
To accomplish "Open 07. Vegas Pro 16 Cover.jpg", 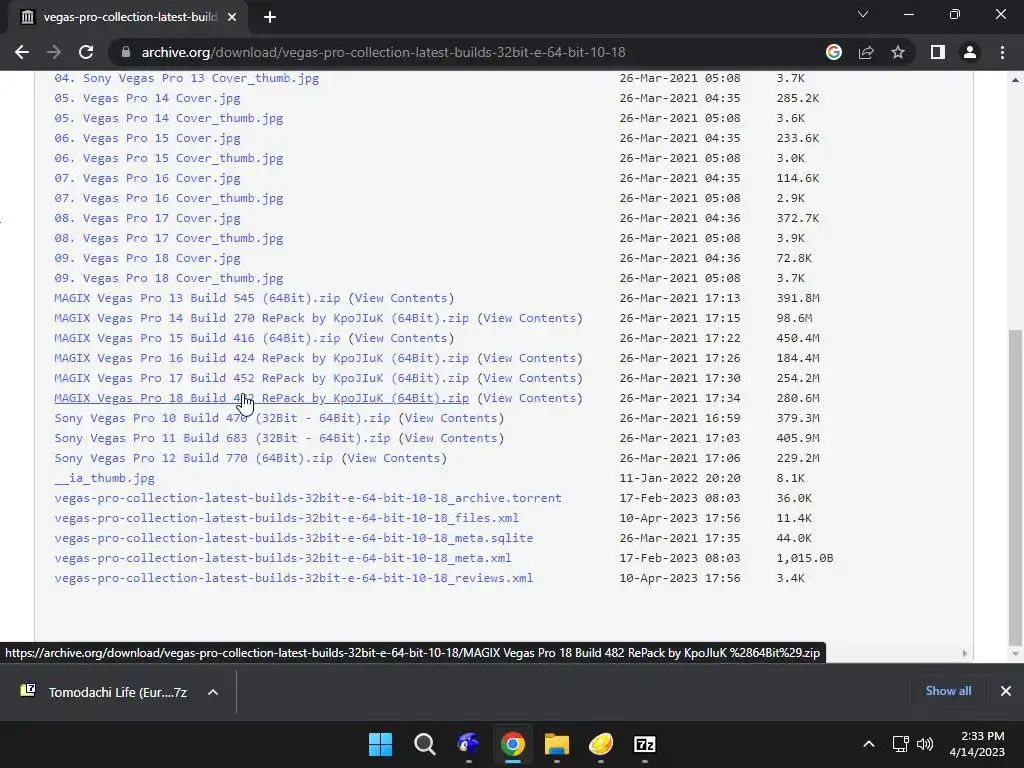I will pyautogui.click(x=147, y=178).
